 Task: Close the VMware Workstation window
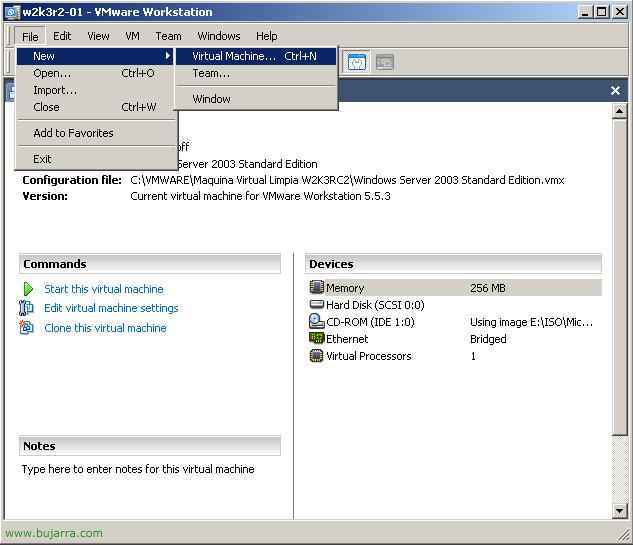[x=620, y=12]
